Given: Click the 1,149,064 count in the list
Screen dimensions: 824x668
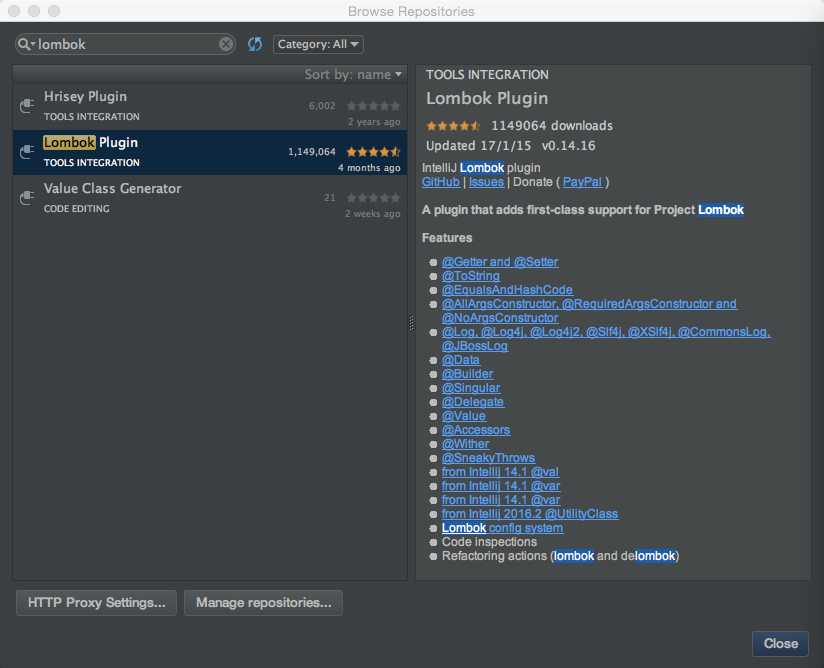Looking at the screenshot, I should tap(312, 152).
